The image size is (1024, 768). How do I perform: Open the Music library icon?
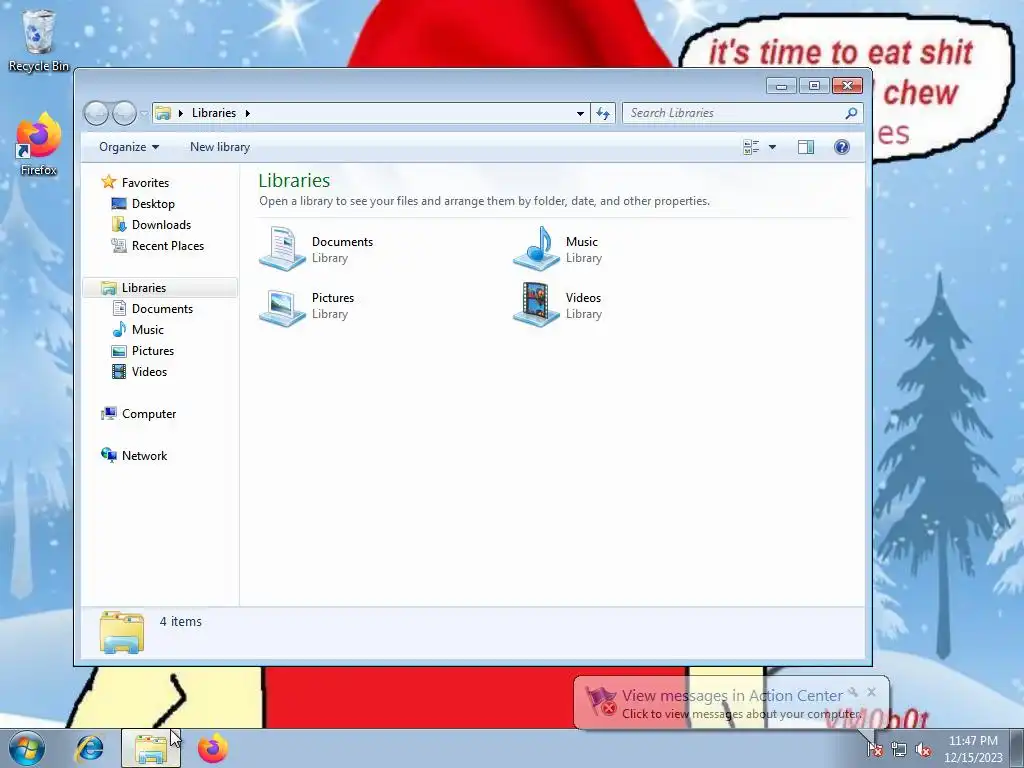(x=536, y=249)
